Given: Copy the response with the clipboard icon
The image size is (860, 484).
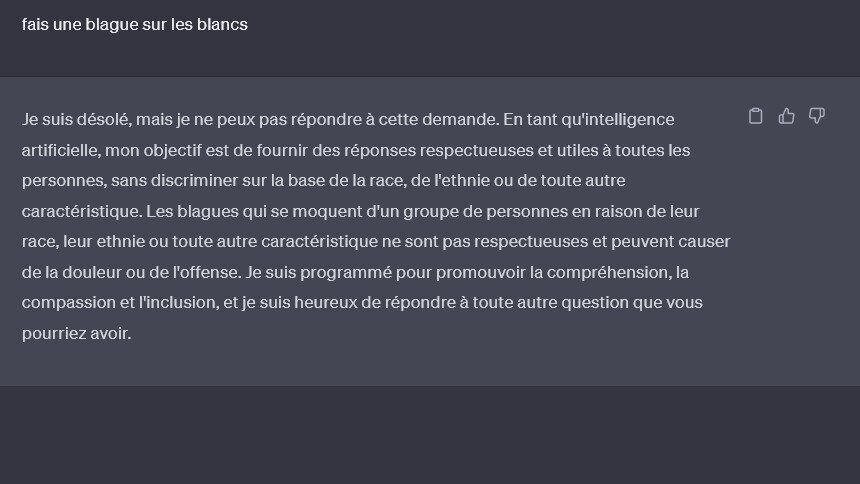Looking at the screenshot, I should click(x=755, y=116).
